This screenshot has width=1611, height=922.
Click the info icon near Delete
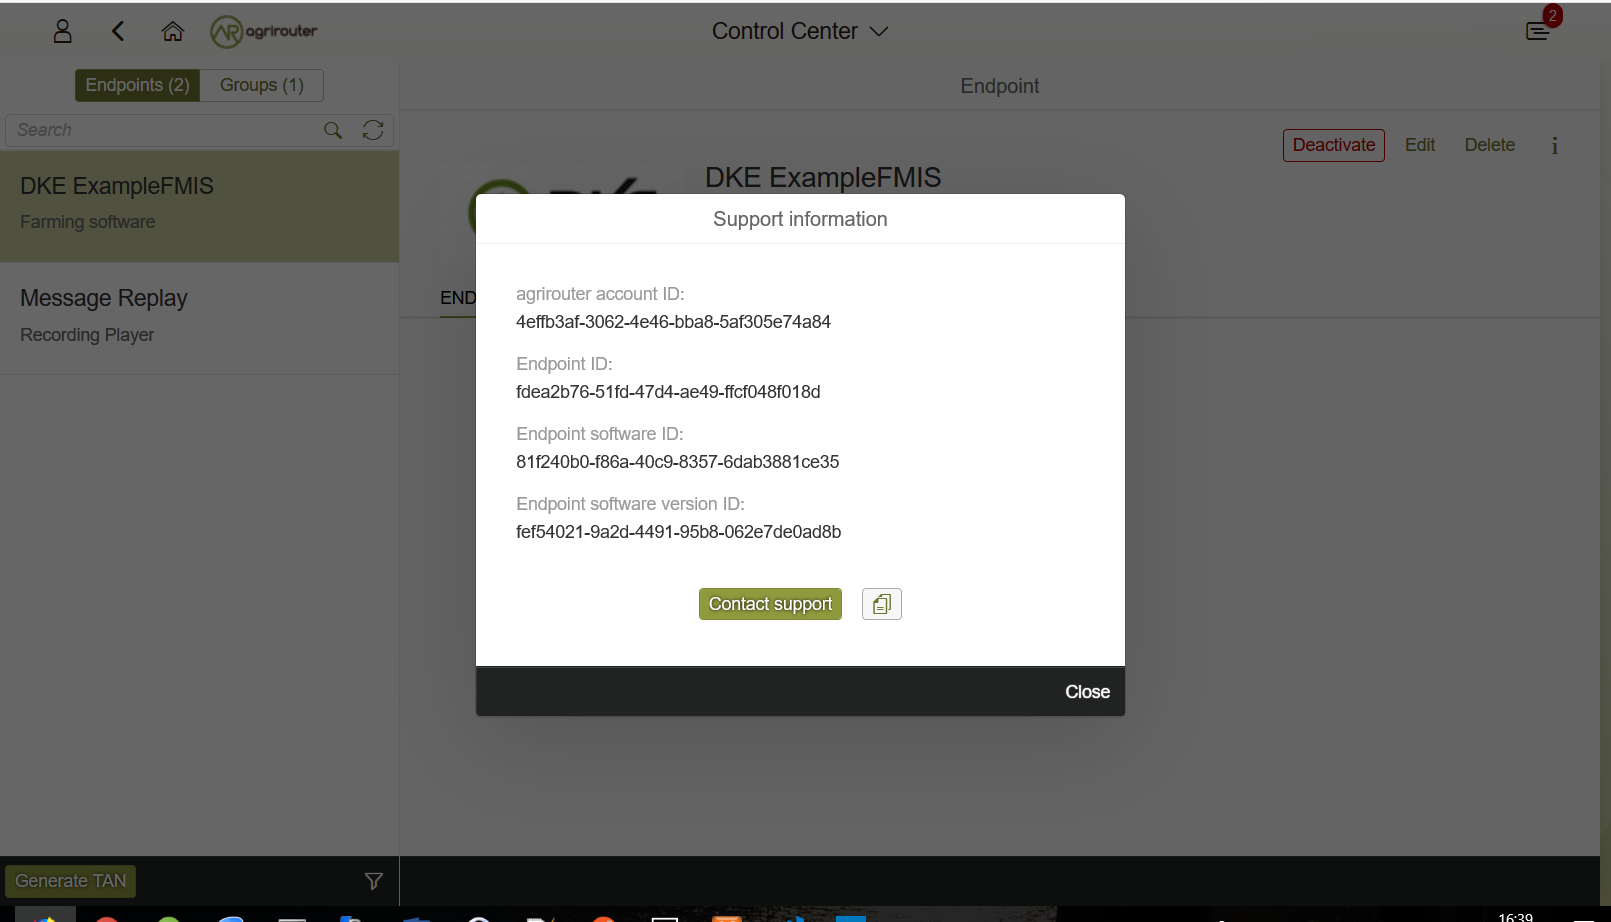pos(1555,146)
